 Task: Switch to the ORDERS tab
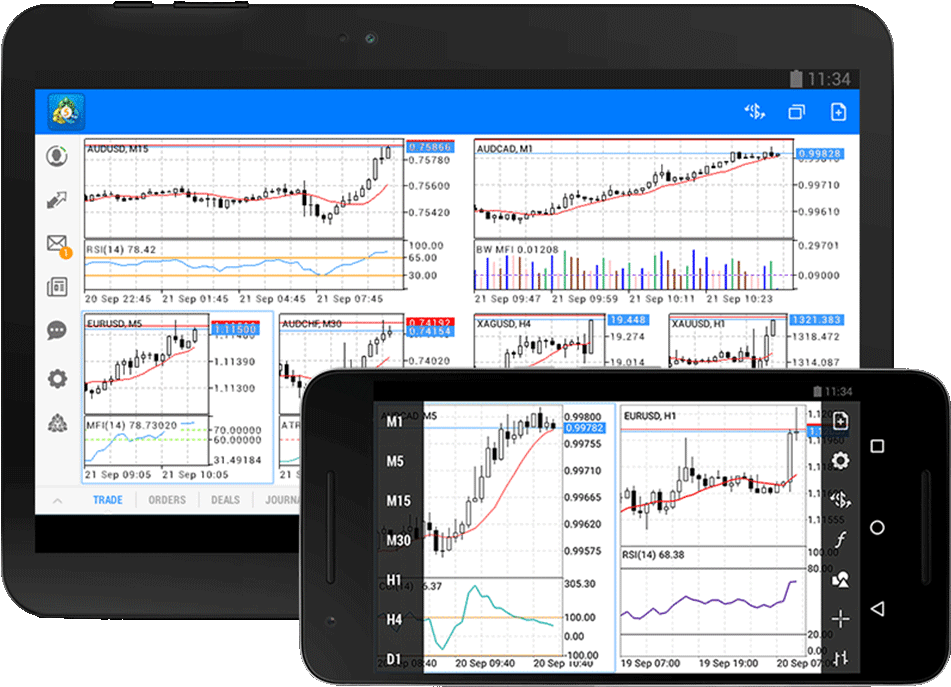[167, 500]
